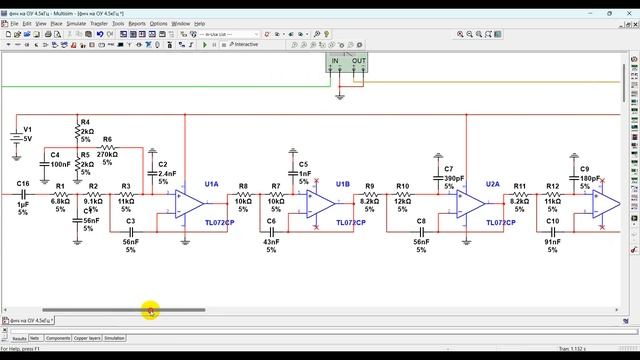Select resistor R10 12kΩ

tap(403, 195)
